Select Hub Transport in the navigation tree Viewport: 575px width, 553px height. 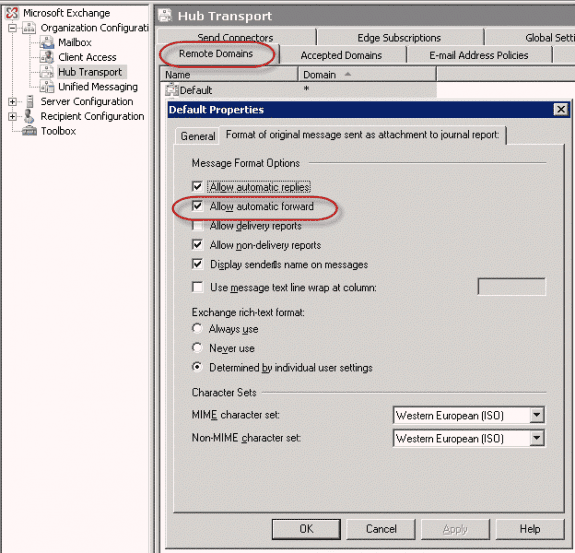pos(90,72)
